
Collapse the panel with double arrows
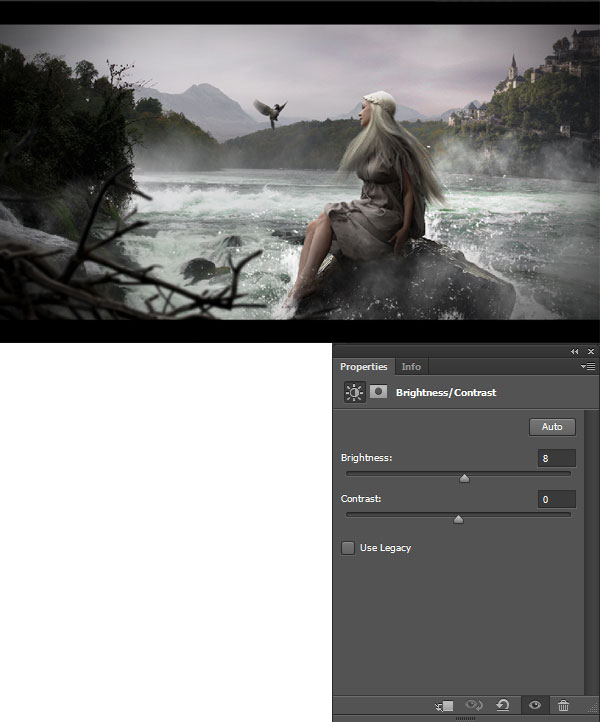tap(574, 351)
